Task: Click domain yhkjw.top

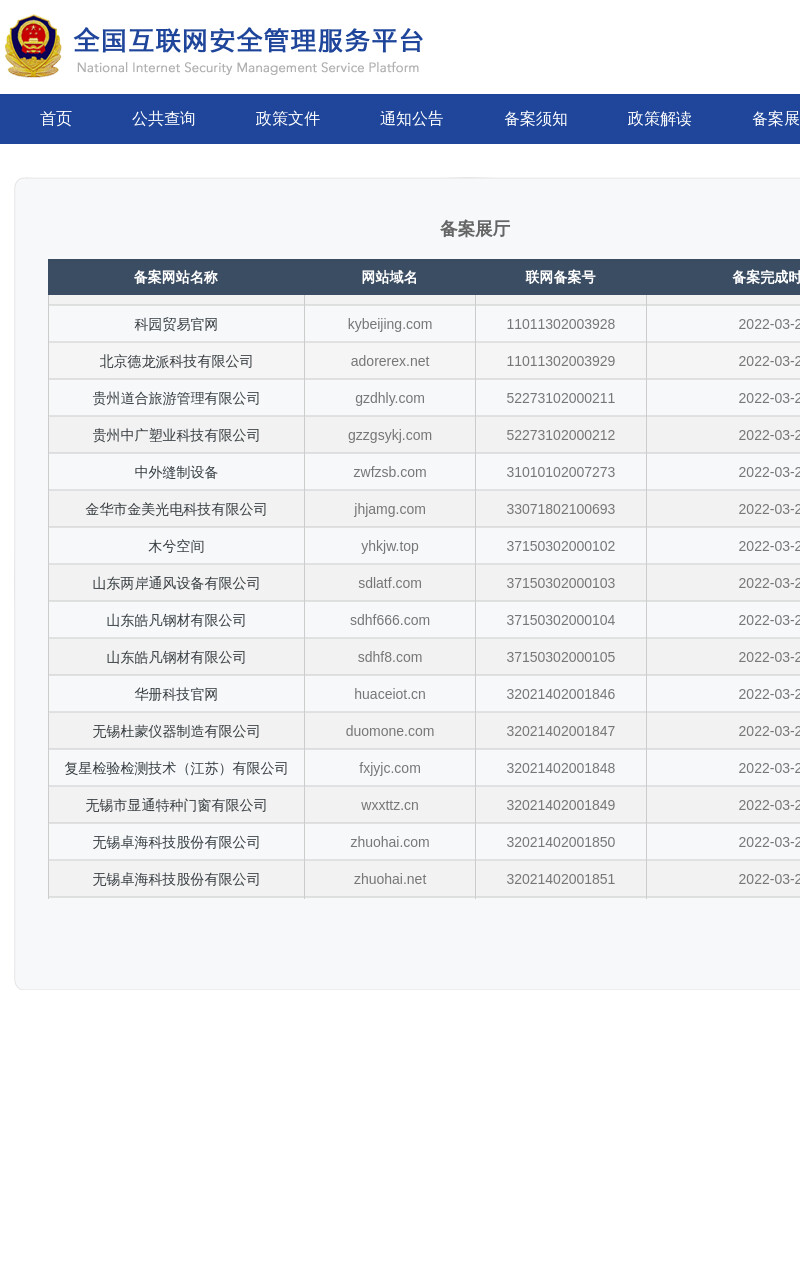Action: [x=390, y=546]
